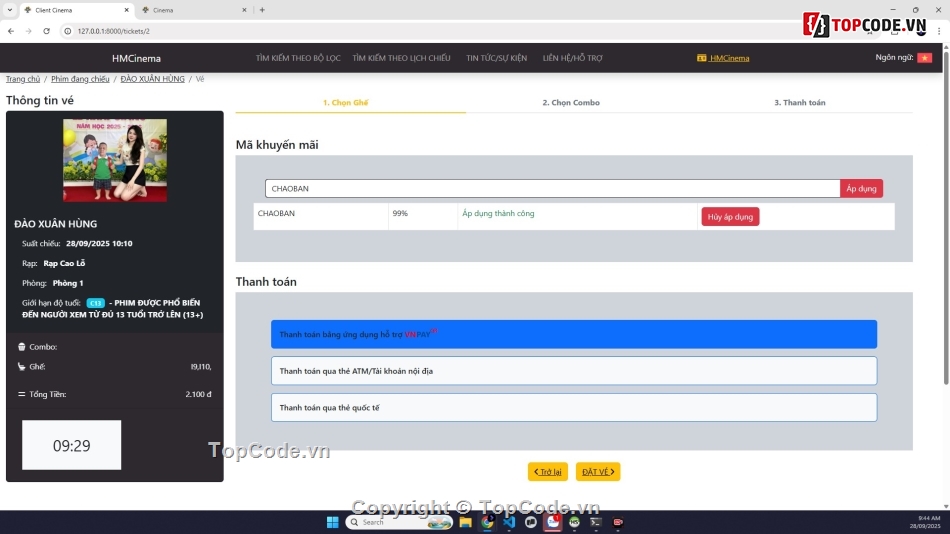Open the Terminal icon in the taskbar
Screen dimensions: 950x534
coord(596,522)
